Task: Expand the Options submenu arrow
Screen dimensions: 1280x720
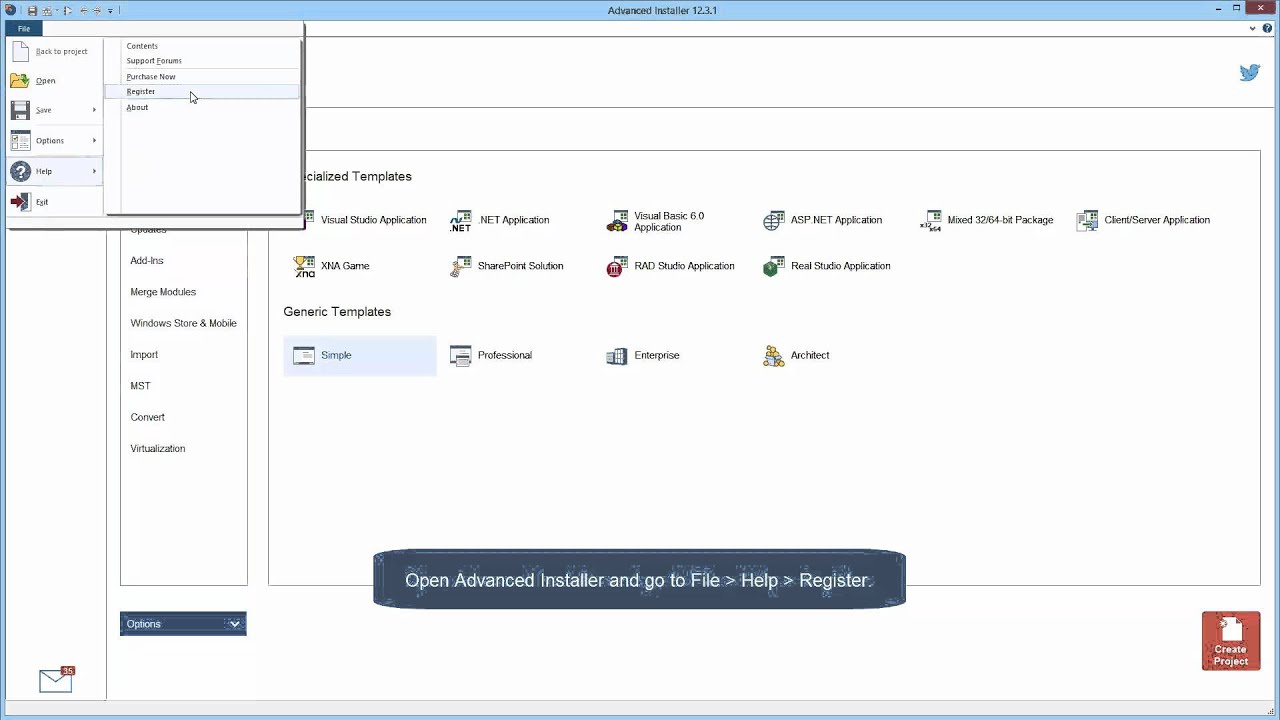Action: pos(95,141)
